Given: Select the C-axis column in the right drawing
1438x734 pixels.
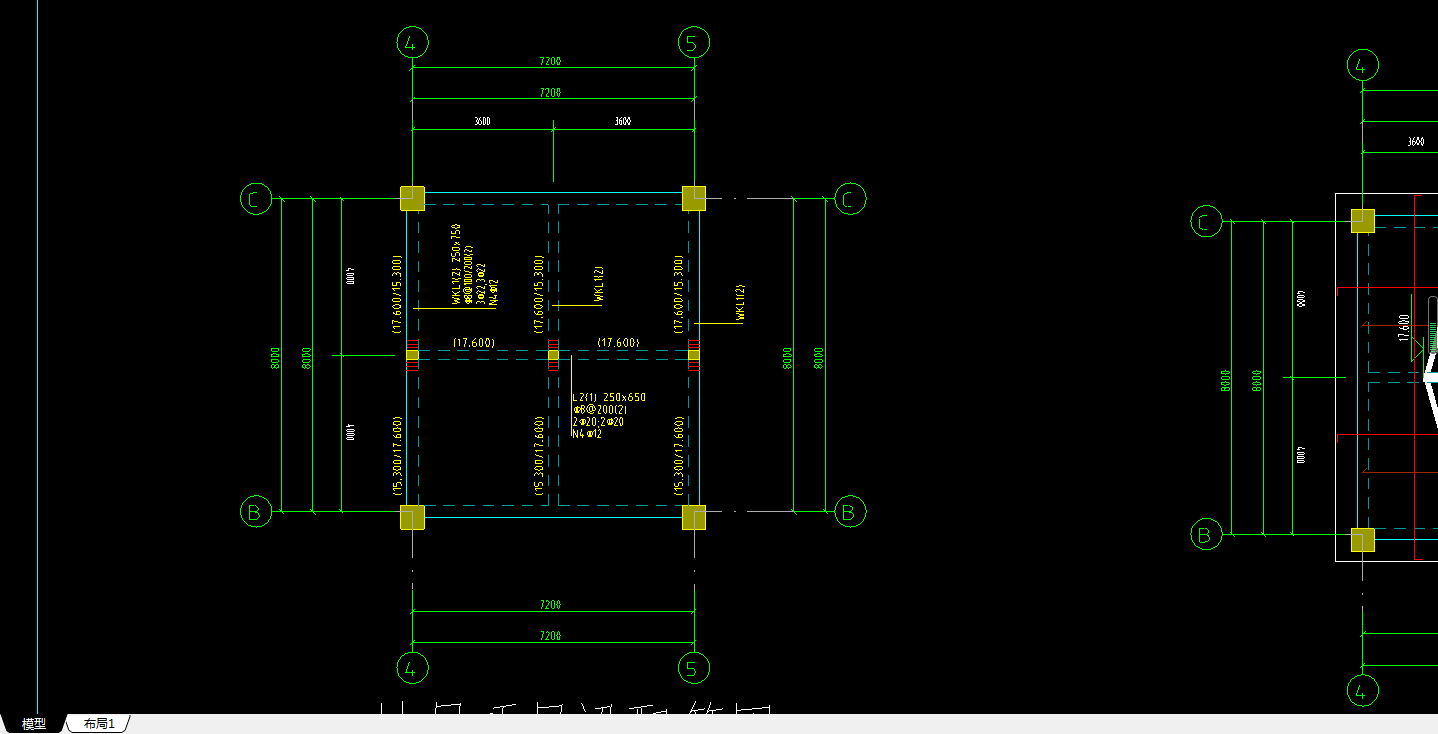Looking at the screenshot, I should coord(1362,221).
